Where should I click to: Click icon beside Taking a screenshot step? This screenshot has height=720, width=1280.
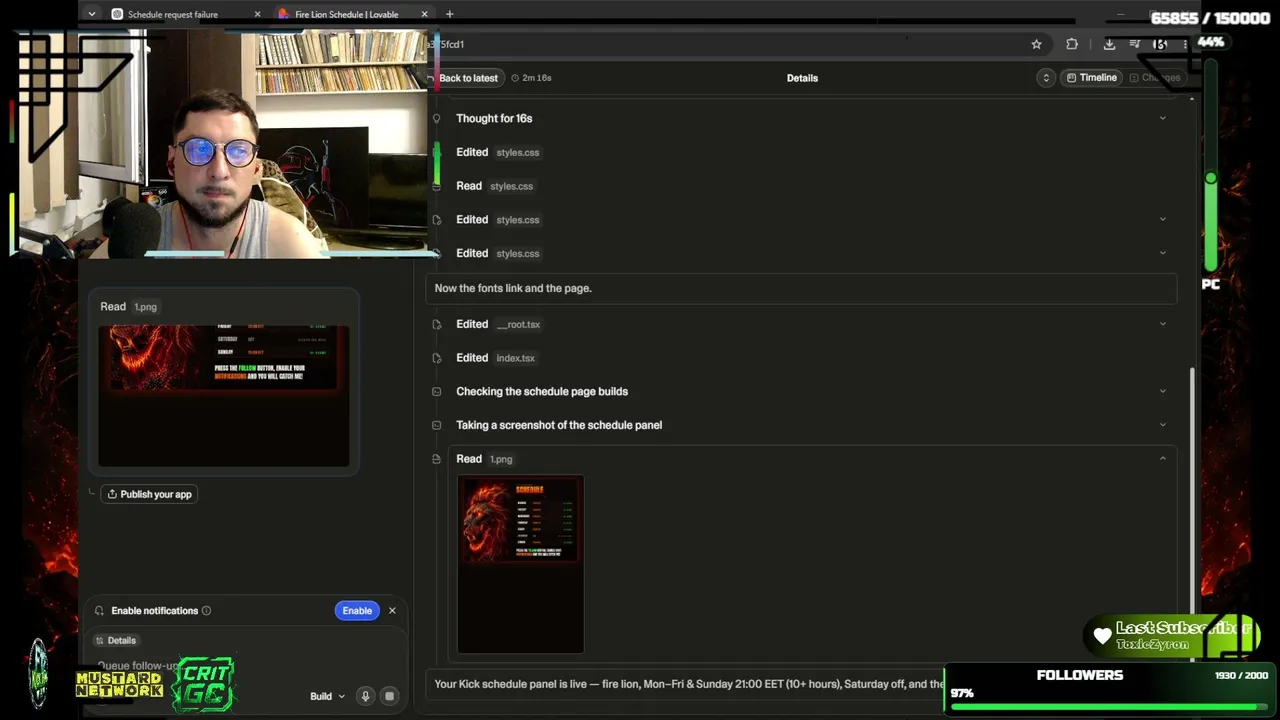436,425
